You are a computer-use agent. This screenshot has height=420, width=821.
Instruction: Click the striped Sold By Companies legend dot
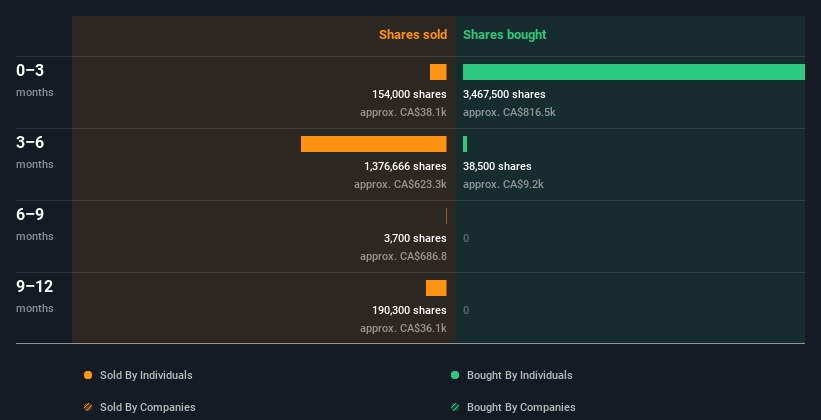point(88,407)
